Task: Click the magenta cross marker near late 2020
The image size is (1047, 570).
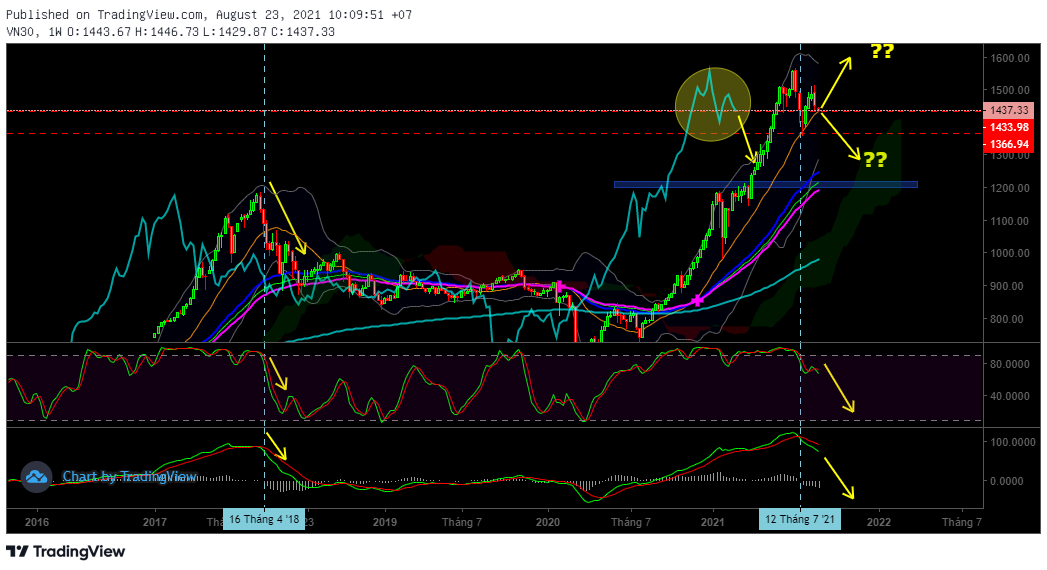Action: (697, 300)
